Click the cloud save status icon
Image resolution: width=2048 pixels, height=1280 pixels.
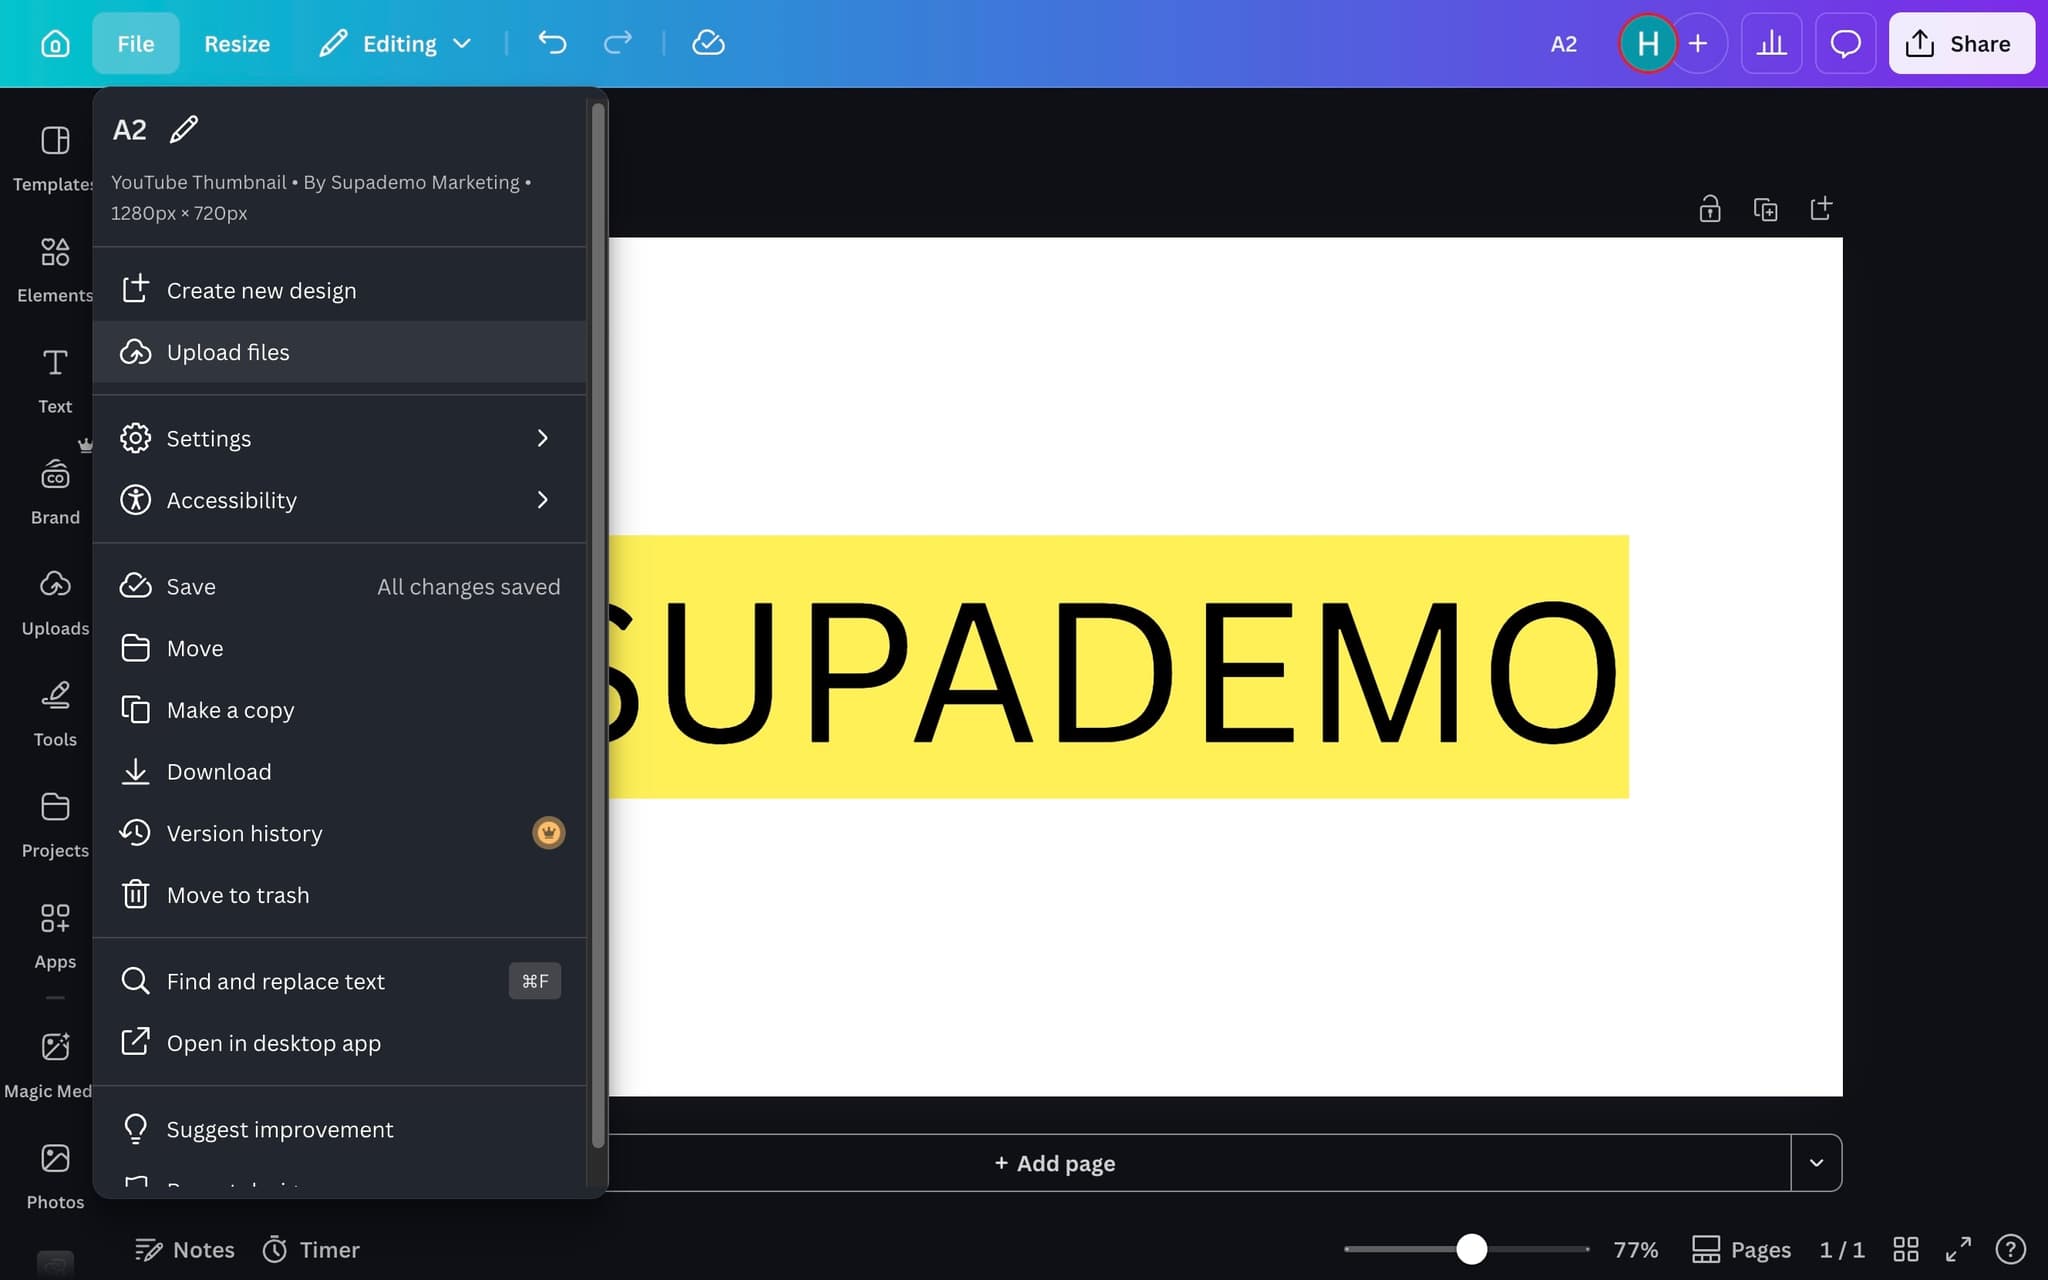pyautogui.click(x=708, y=43)
